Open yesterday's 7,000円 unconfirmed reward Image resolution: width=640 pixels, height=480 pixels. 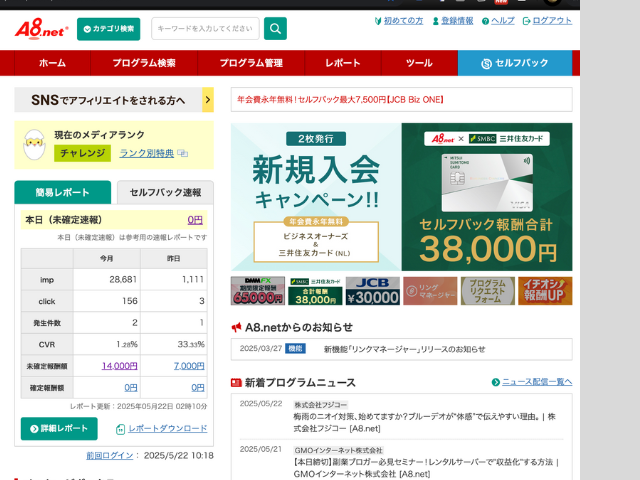(x=189, y=366)
